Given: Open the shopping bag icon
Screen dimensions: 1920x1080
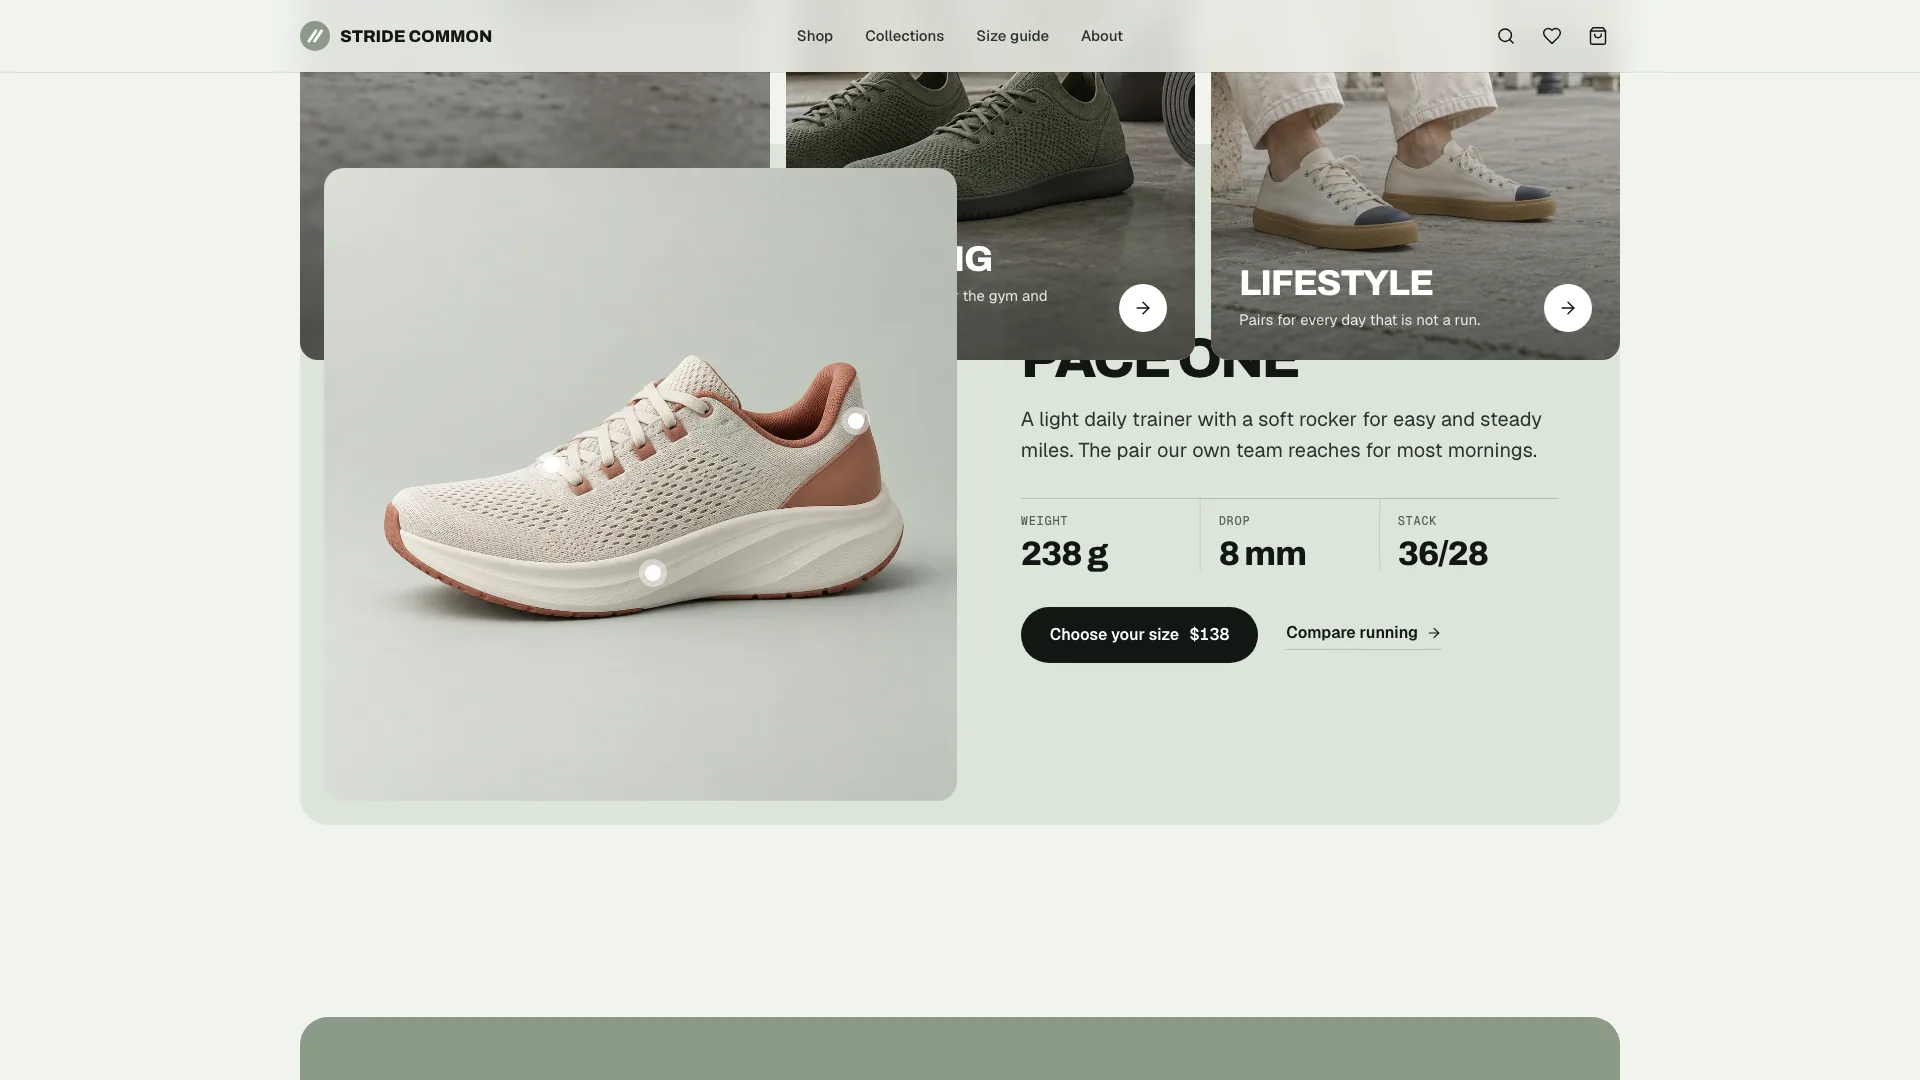Looking at the screenshot, I should (x=1598, y=36).
